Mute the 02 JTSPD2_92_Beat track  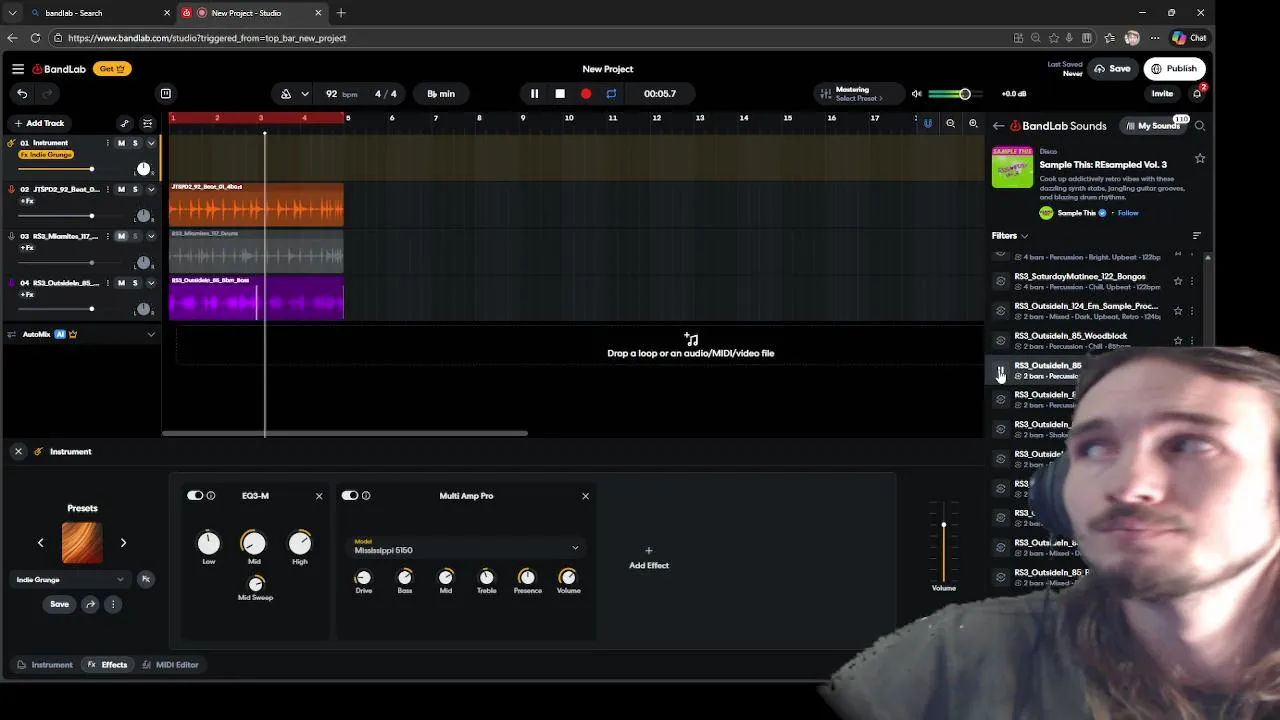[121, 189]
